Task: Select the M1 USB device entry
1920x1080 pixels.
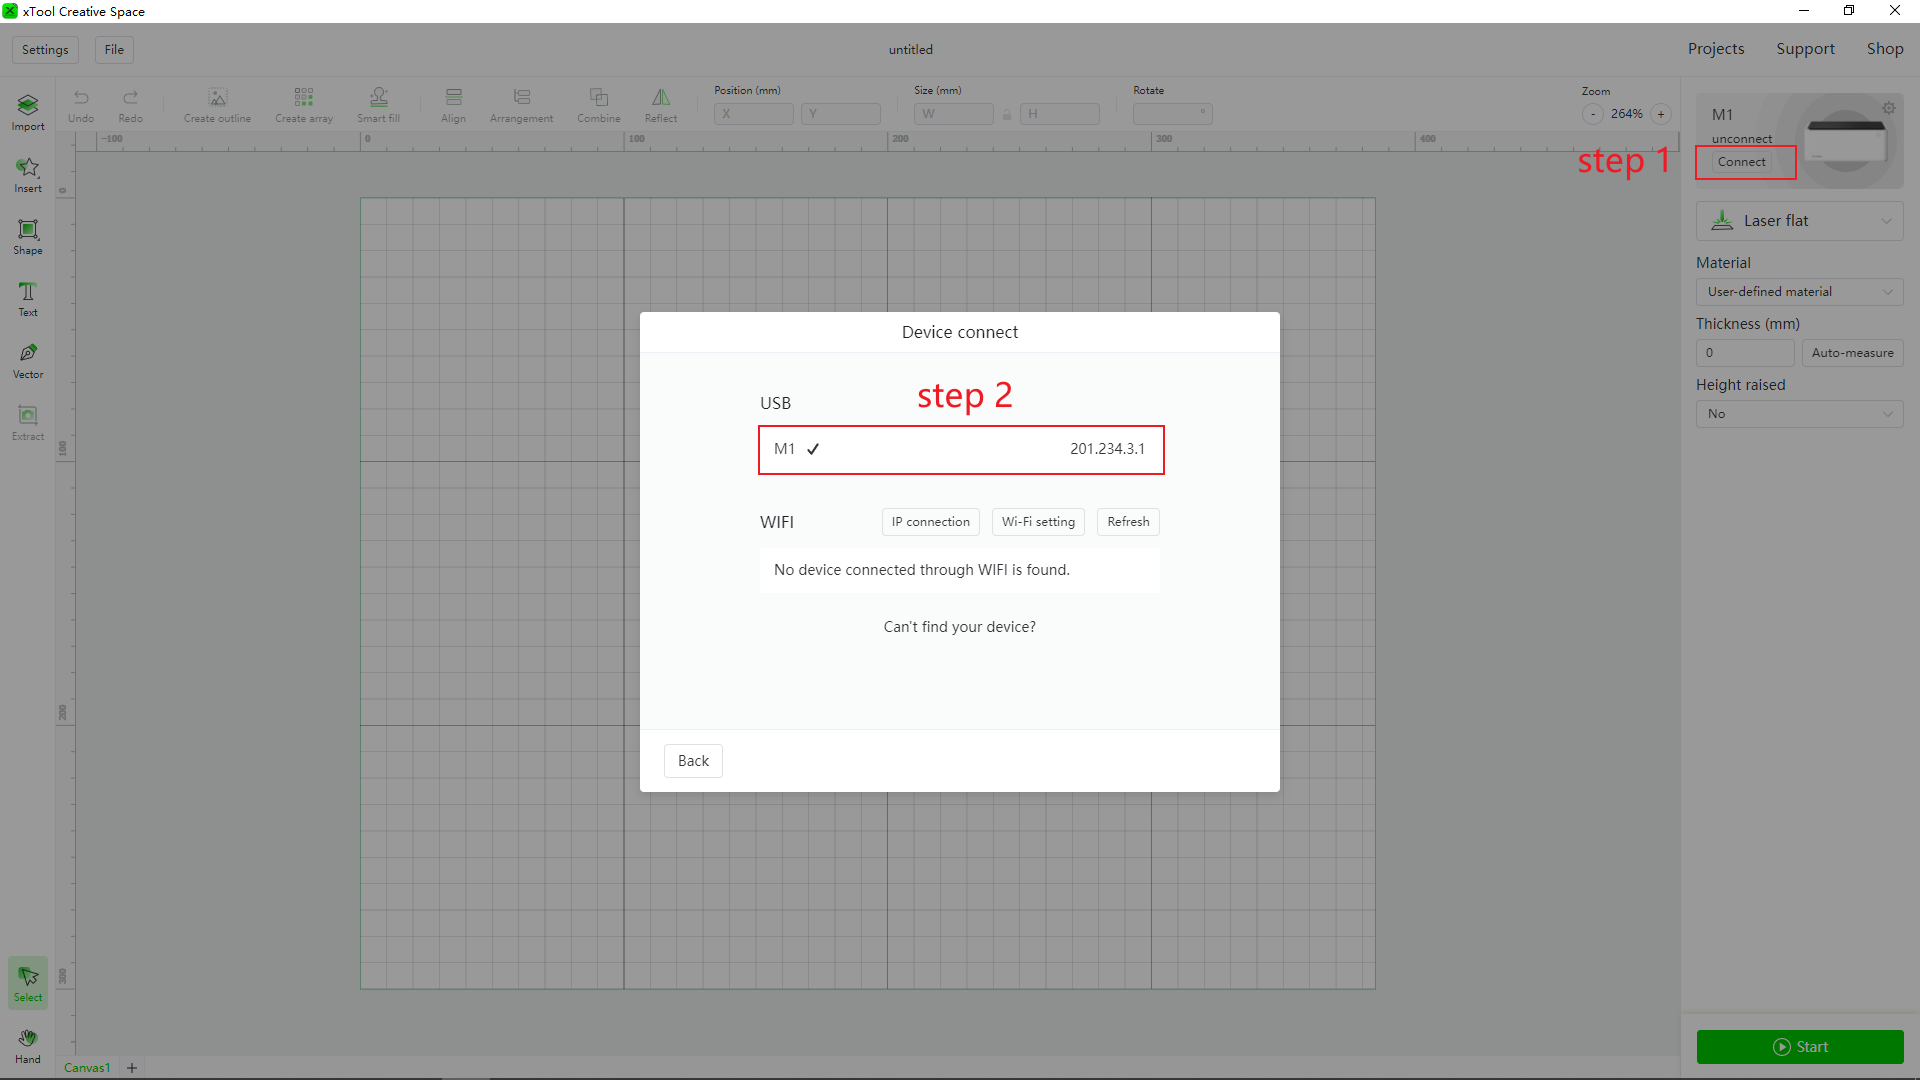Action: click(x=960, y=449)
